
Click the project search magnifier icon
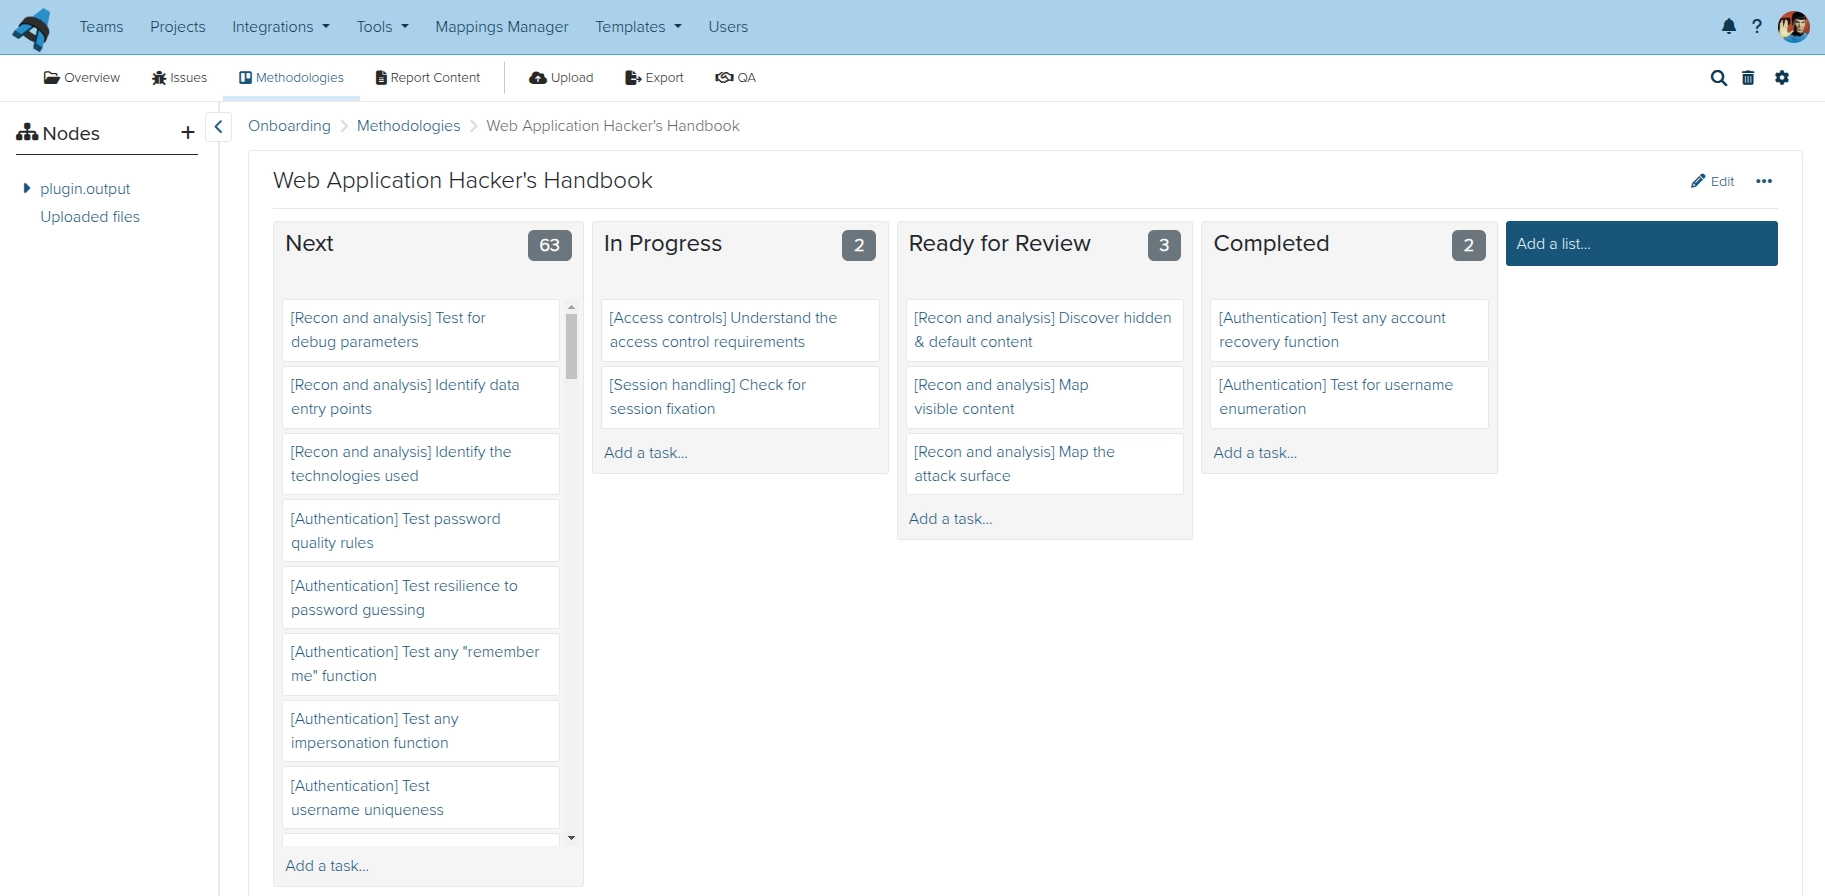pos(1719,78)
